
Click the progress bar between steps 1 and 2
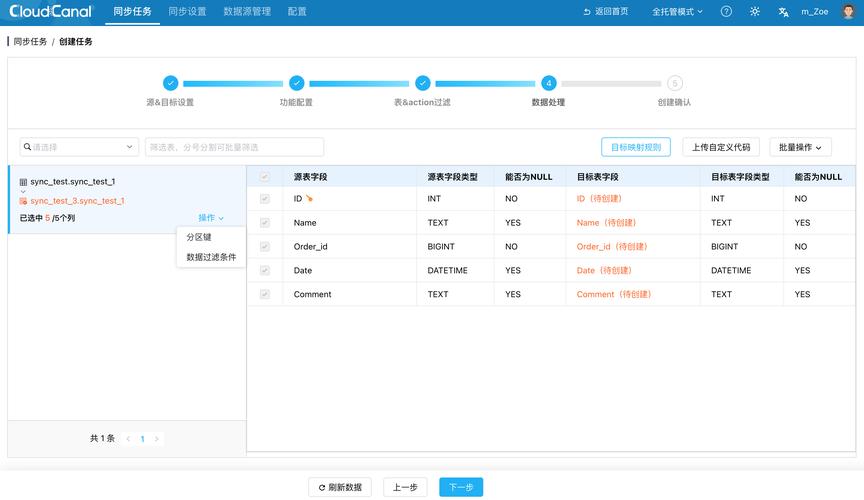[233, 84]
